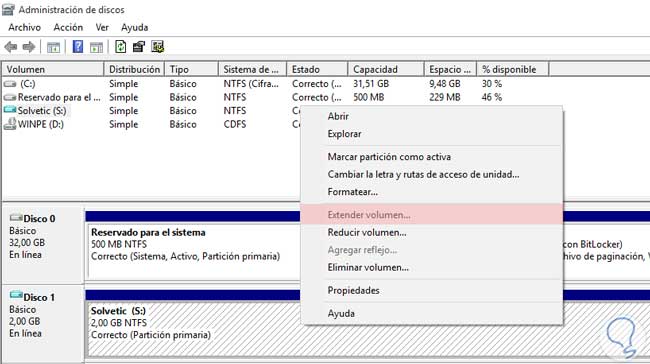Click the last toolbar icon with checkmark

pos(158,46)
